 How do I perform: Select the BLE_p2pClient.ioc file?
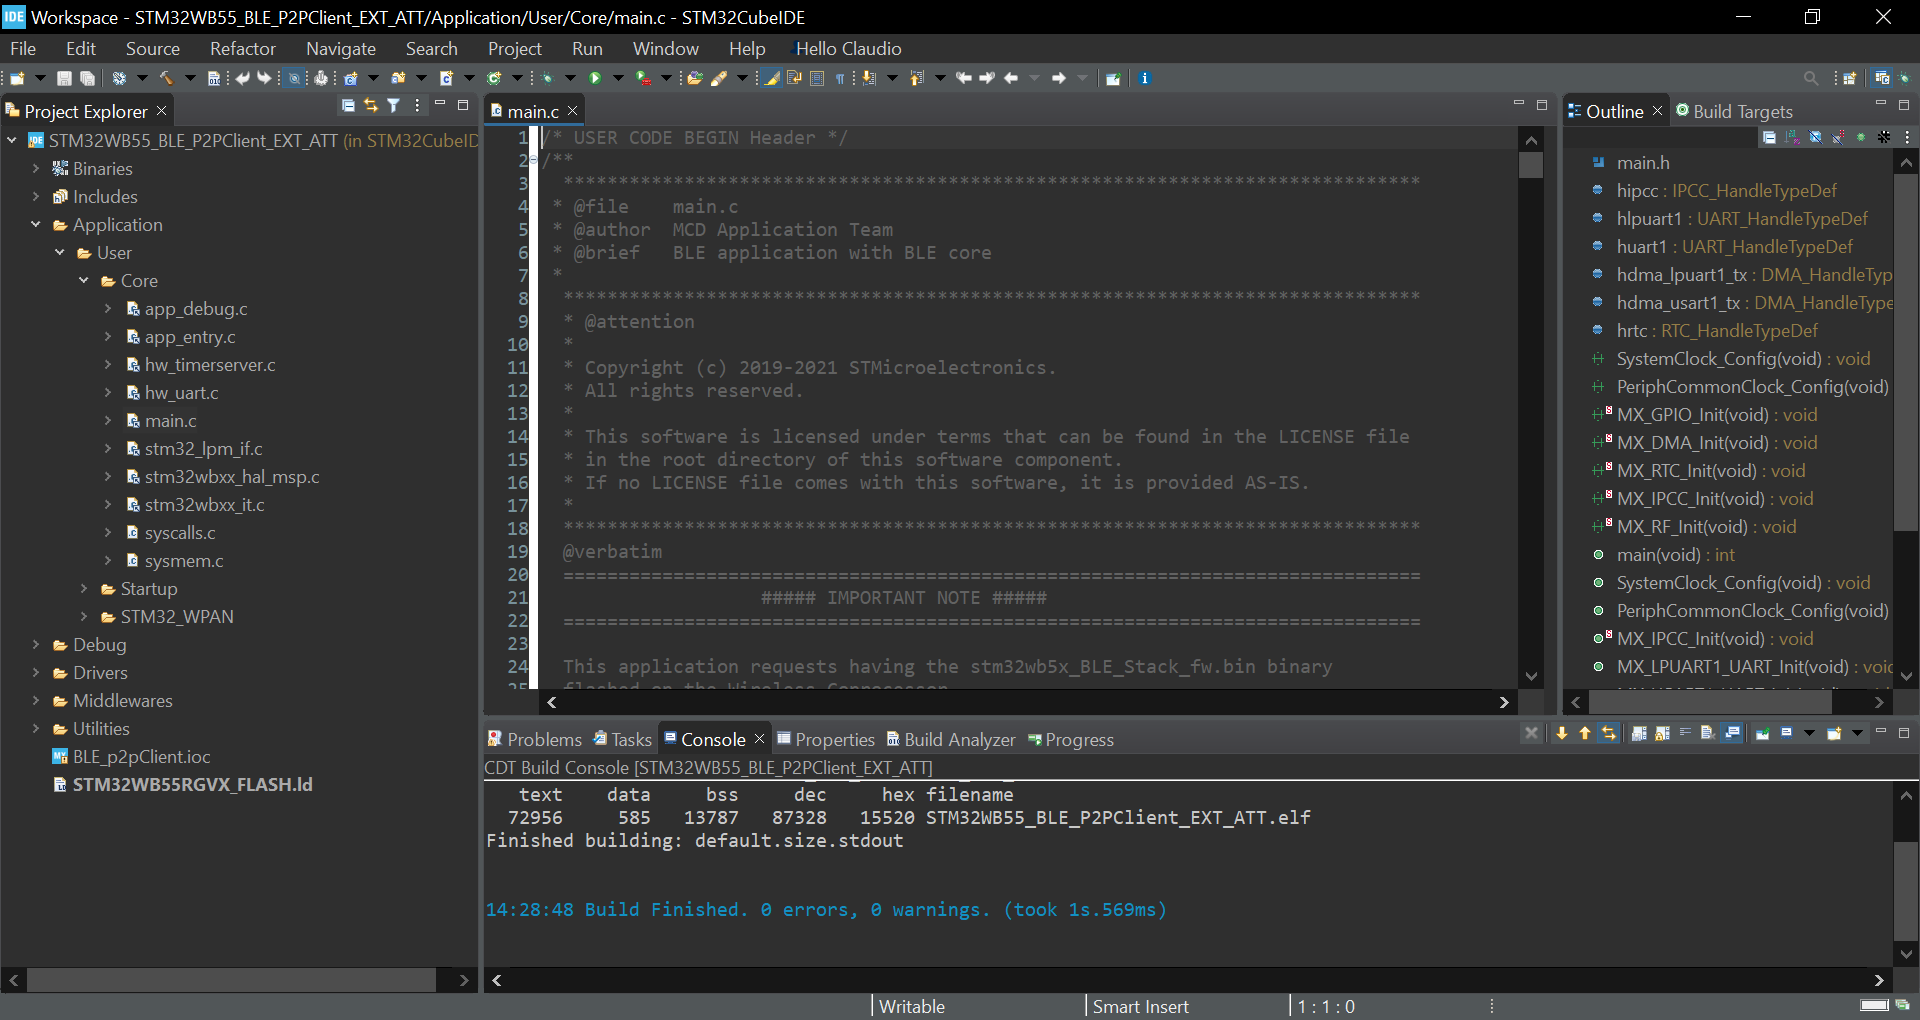pos(130,756)
